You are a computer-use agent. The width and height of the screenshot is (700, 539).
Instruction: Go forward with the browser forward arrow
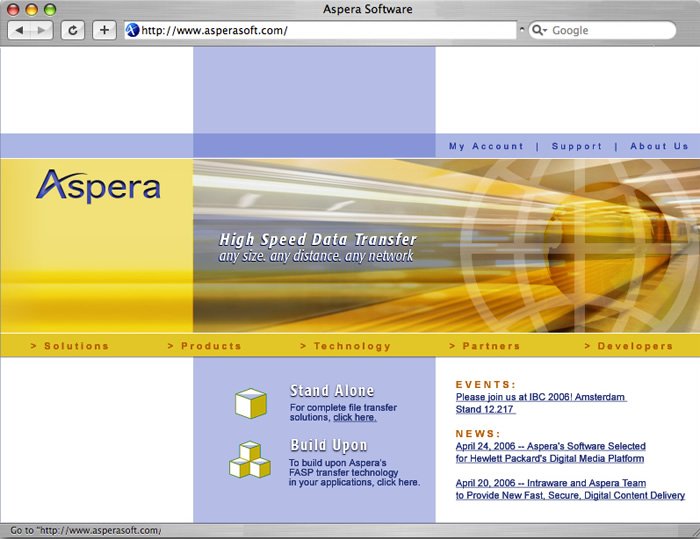[x=42, y=30]
